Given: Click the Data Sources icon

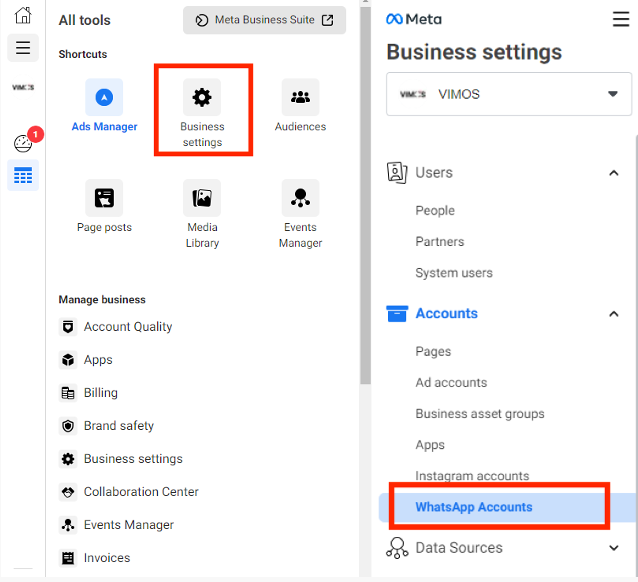Looking at the screenshot, I should [397, 548].
